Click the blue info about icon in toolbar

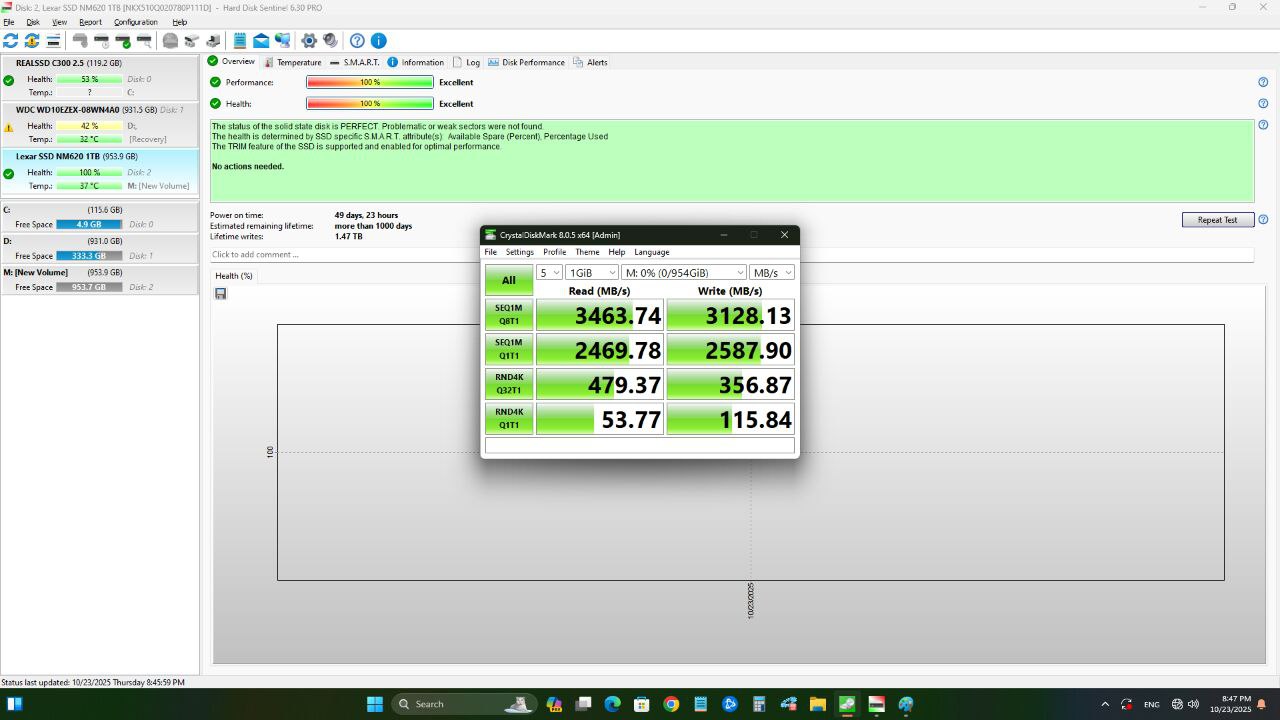pyautogui.click(x=379, y=41)
